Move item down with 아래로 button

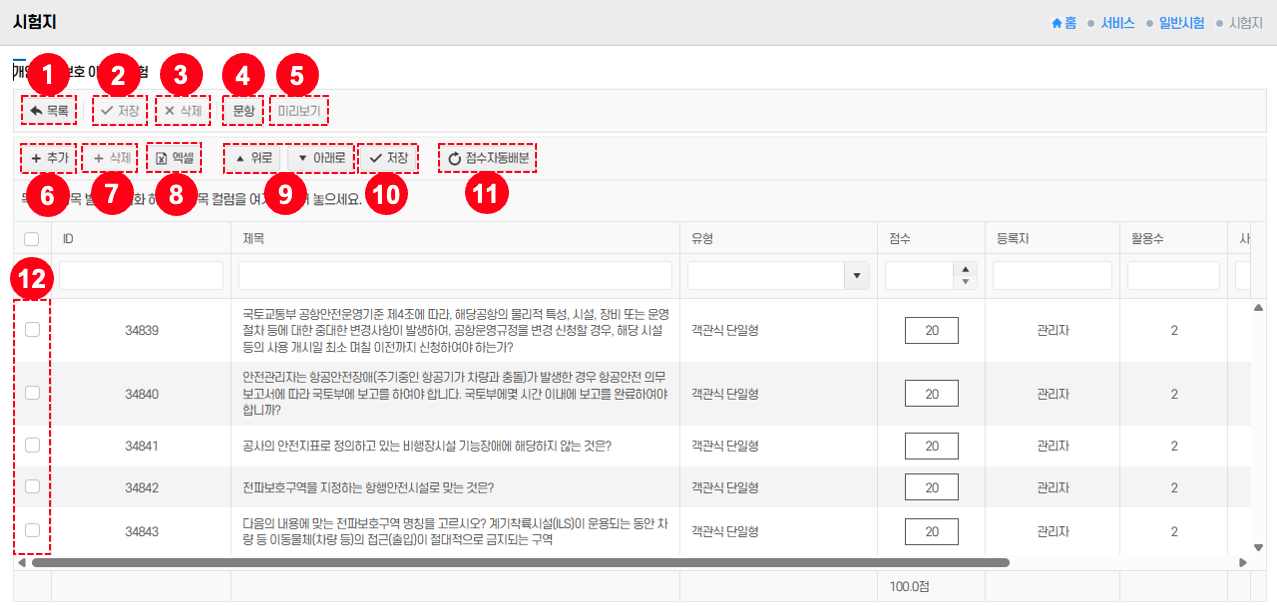pos(321,158)
